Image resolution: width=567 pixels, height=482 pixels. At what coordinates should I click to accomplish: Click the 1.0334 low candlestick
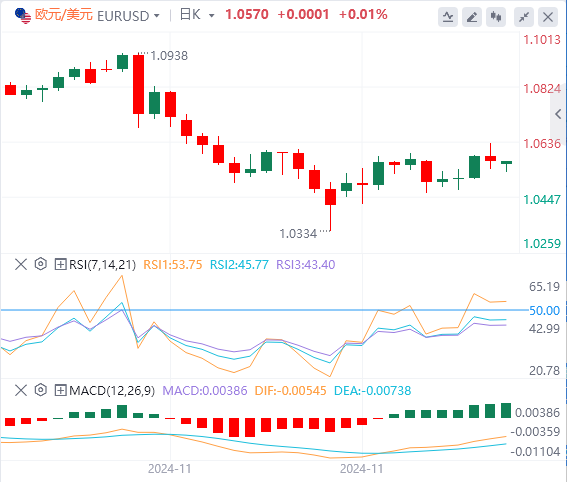(331, 206)
